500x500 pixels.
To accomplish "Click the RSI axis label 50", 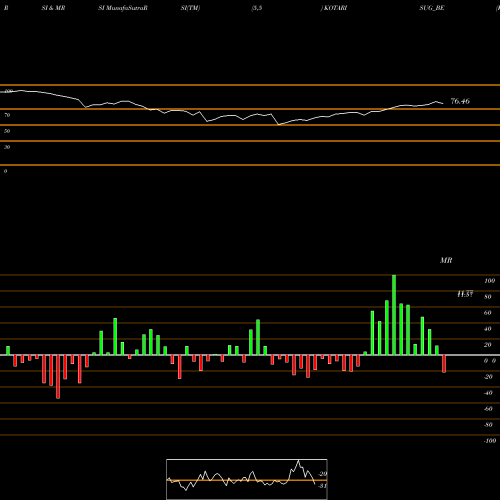I will tap(7, 131).
